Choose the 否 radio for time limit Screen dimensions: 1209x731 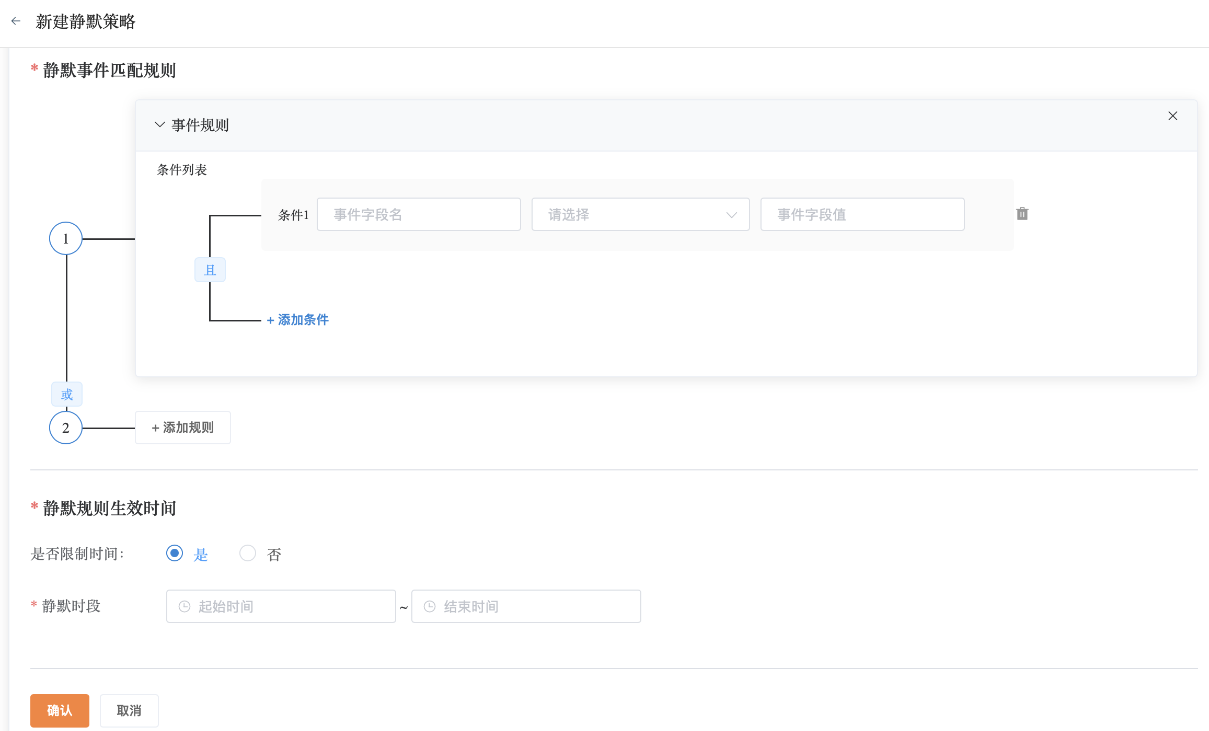click(x=248, y=553)
